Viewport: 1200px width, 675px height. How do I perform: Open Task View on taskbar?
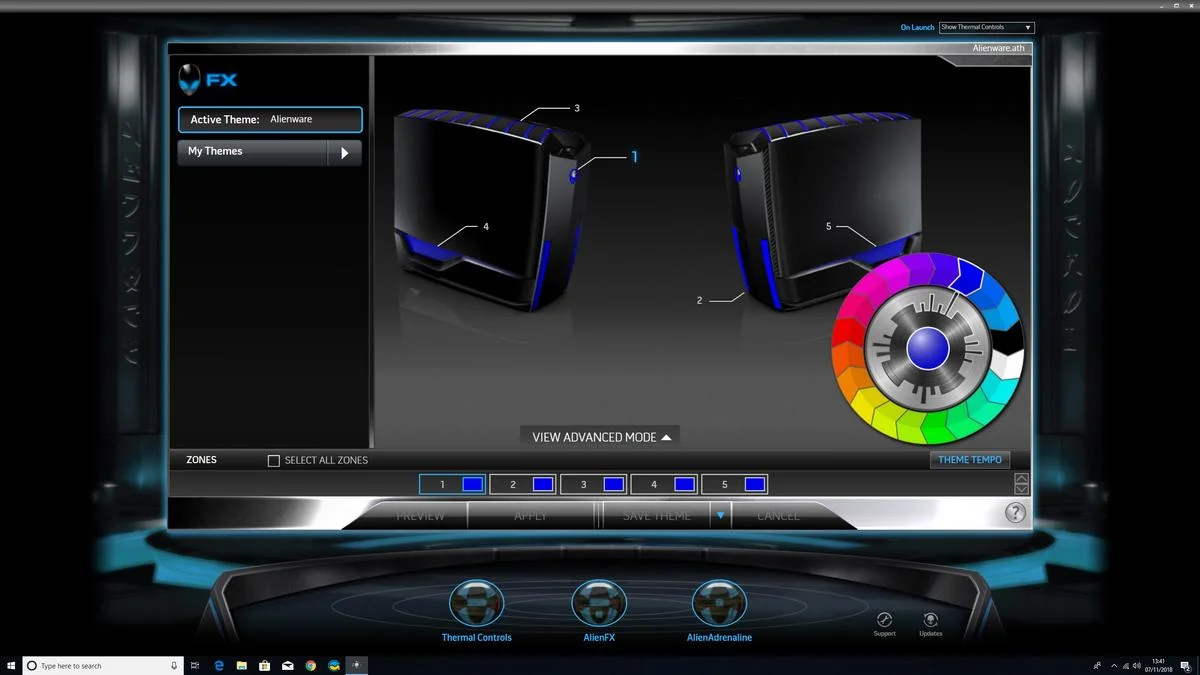tap(195, 665)
